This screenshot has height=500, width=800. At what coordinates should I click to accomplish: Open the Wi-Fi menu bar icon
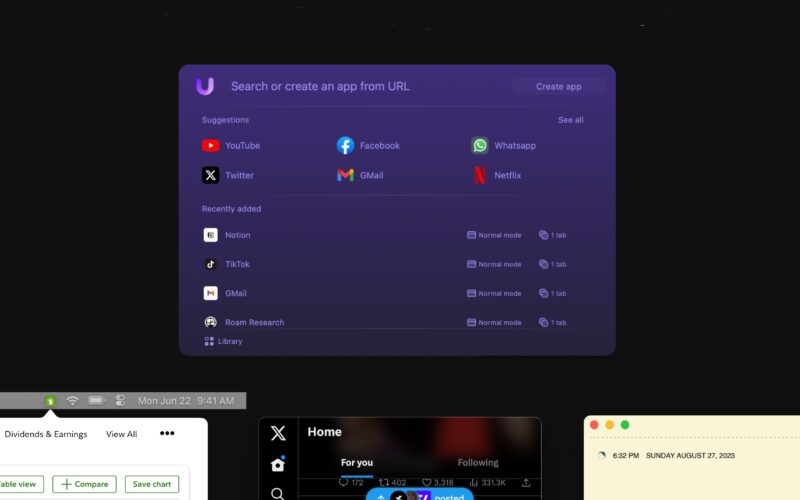coord(72,401)
